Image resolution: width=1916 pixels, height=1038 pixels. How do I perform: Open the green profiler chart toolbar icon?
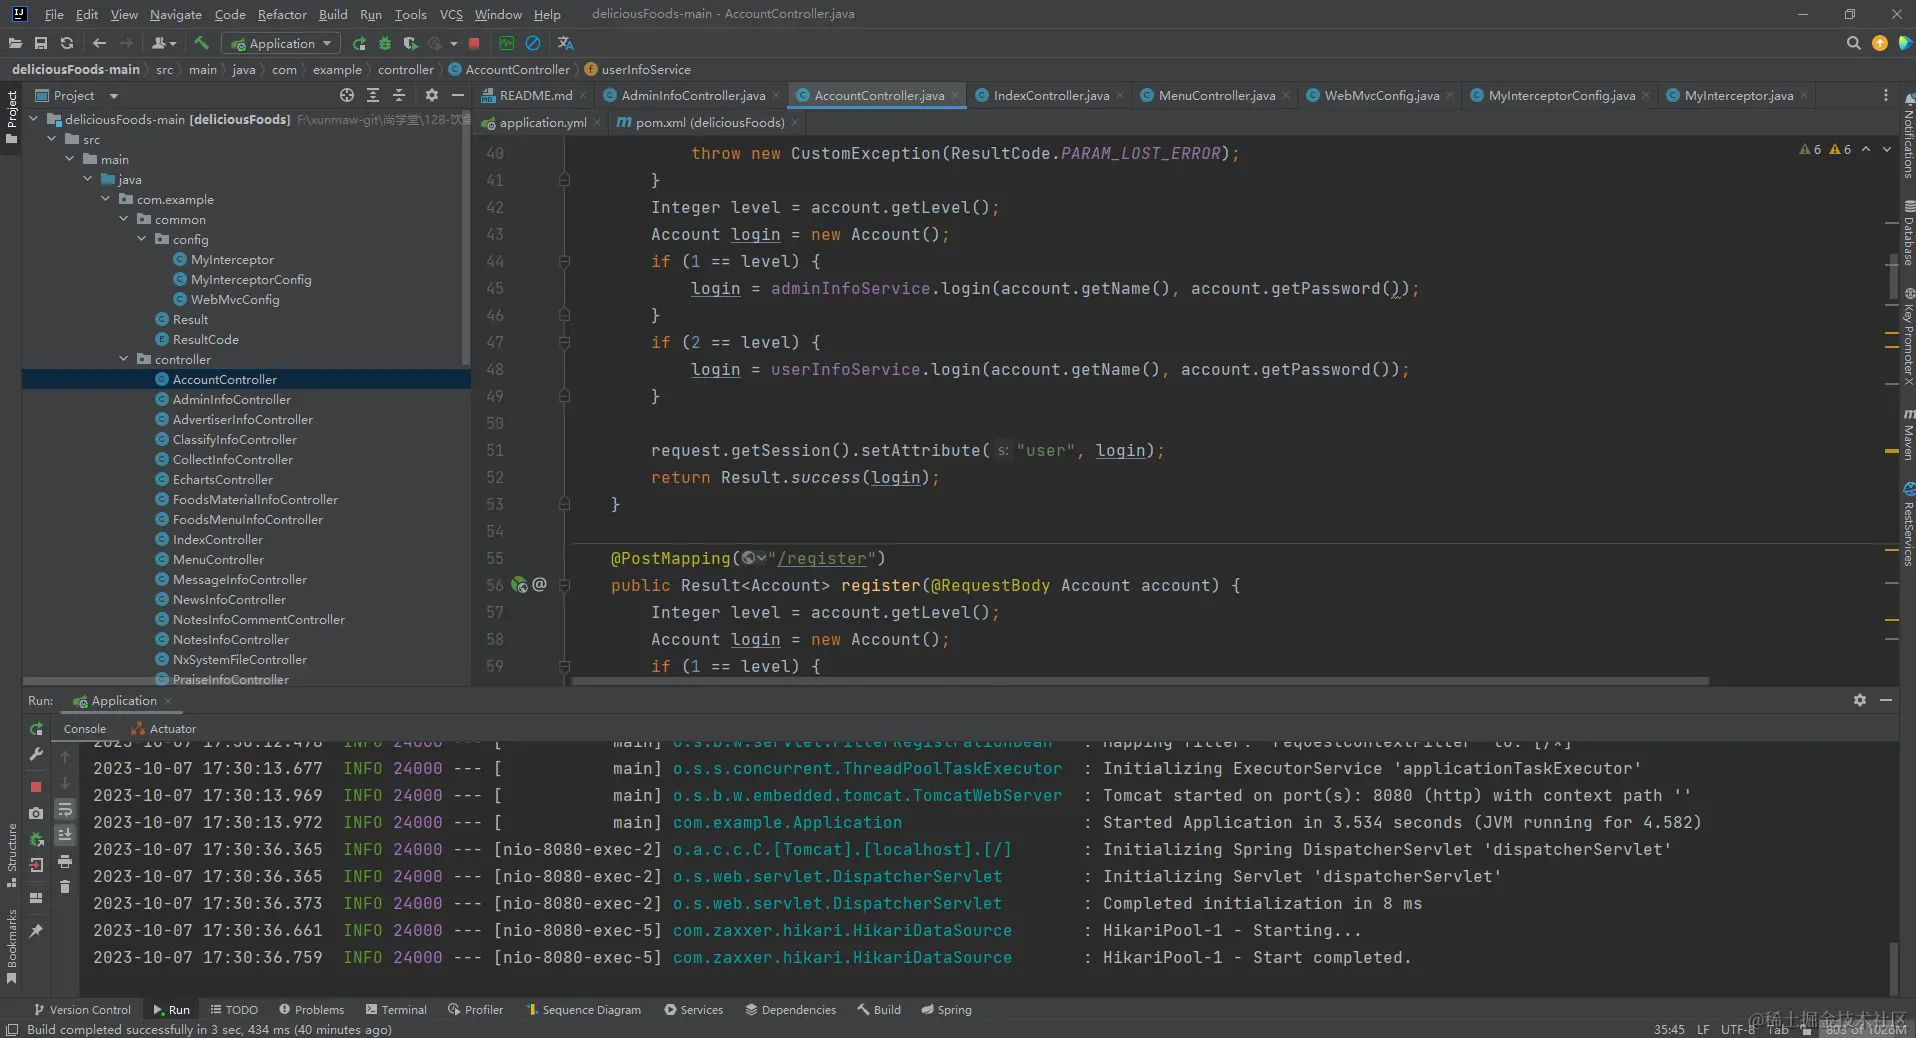507,43
